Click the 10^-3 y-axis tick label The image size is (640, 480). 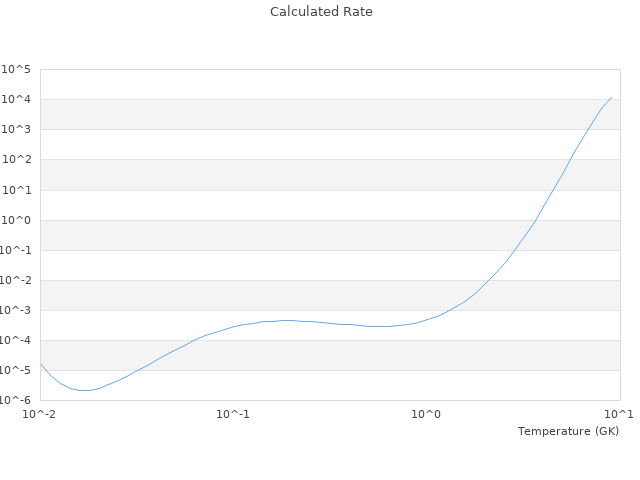pos(16,310)
